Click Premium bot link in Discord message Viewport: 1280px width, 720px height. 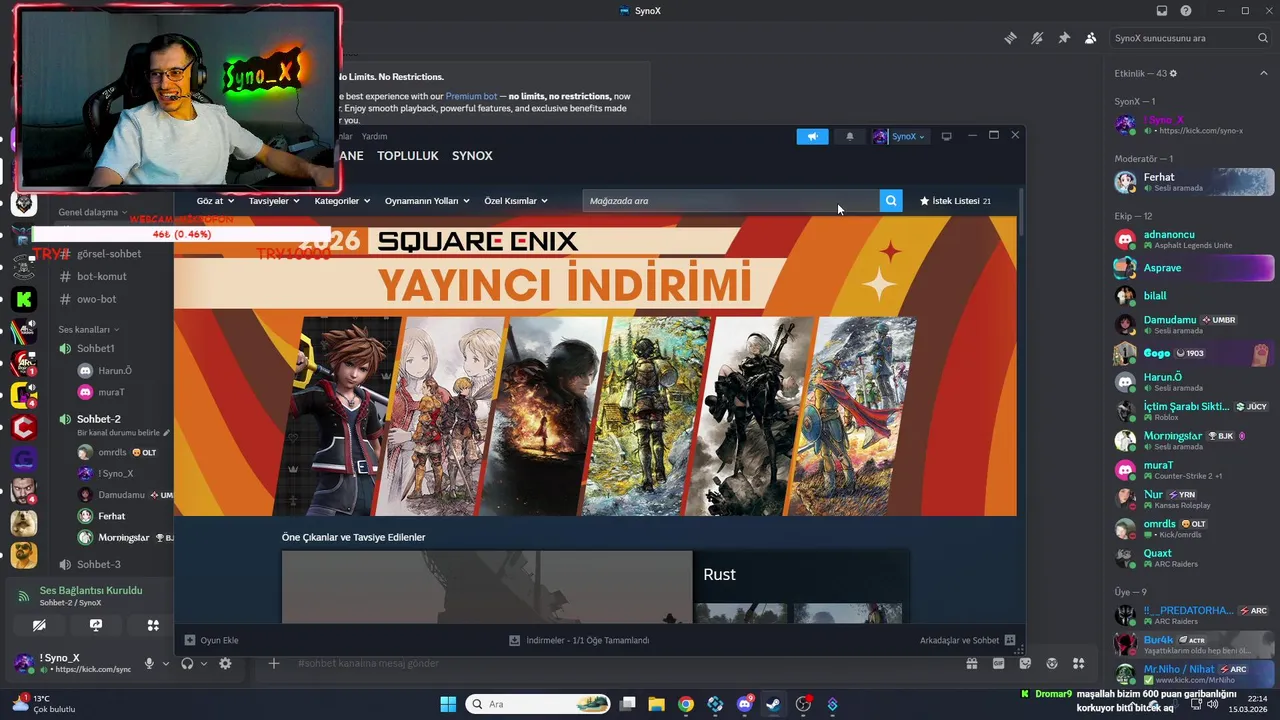click(471, 96)
